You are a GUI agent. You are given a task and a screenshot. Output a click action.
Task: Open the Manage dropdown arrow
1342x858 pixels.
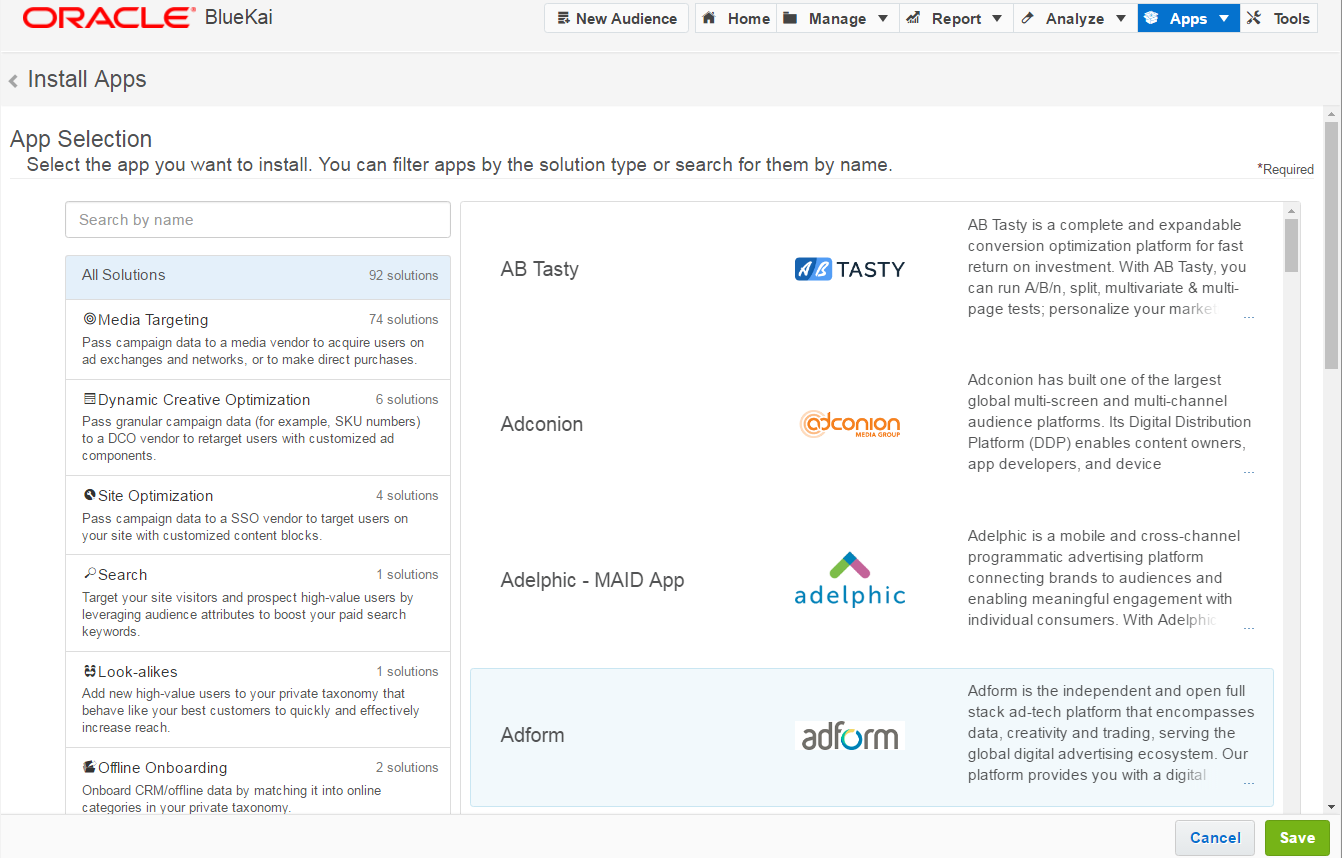[x=882, y=18]
